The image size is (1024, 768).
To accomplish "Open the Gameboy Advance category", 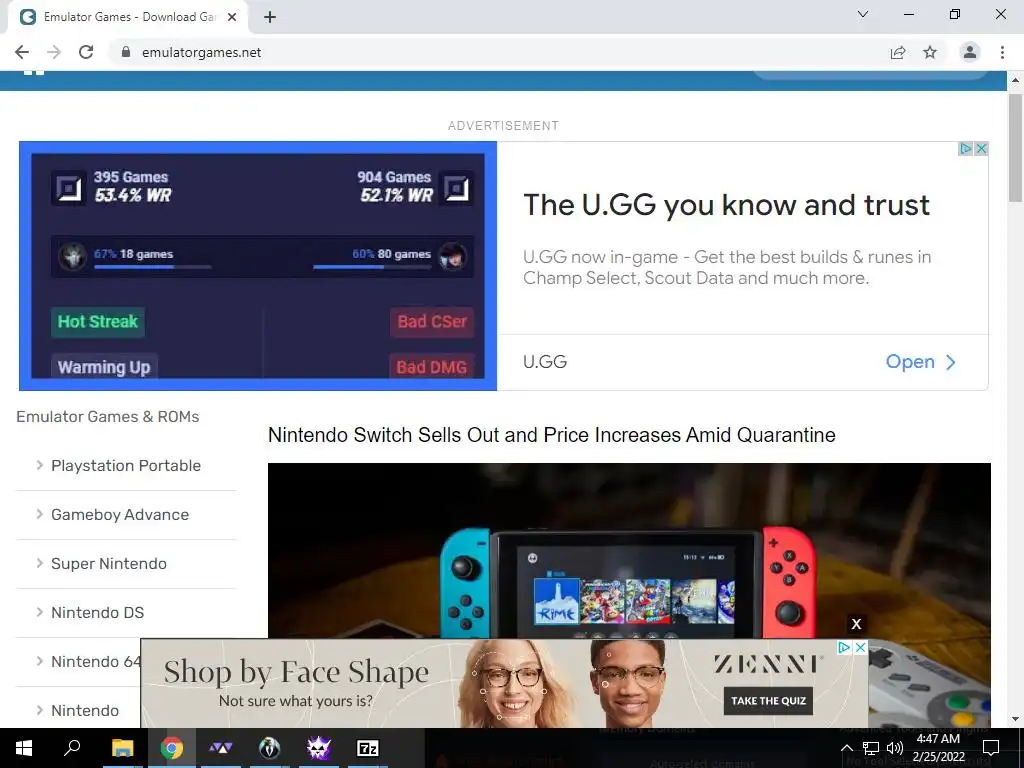I will 120,515.
